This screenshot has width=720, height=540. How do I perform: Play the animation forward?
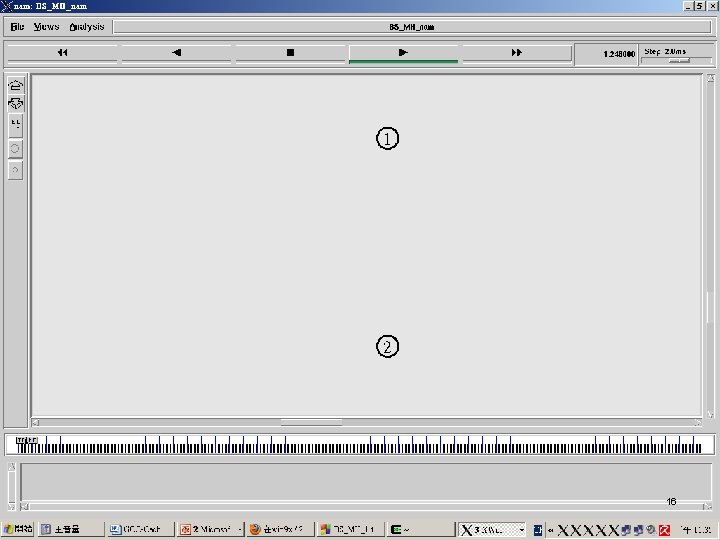coord(403,53)
